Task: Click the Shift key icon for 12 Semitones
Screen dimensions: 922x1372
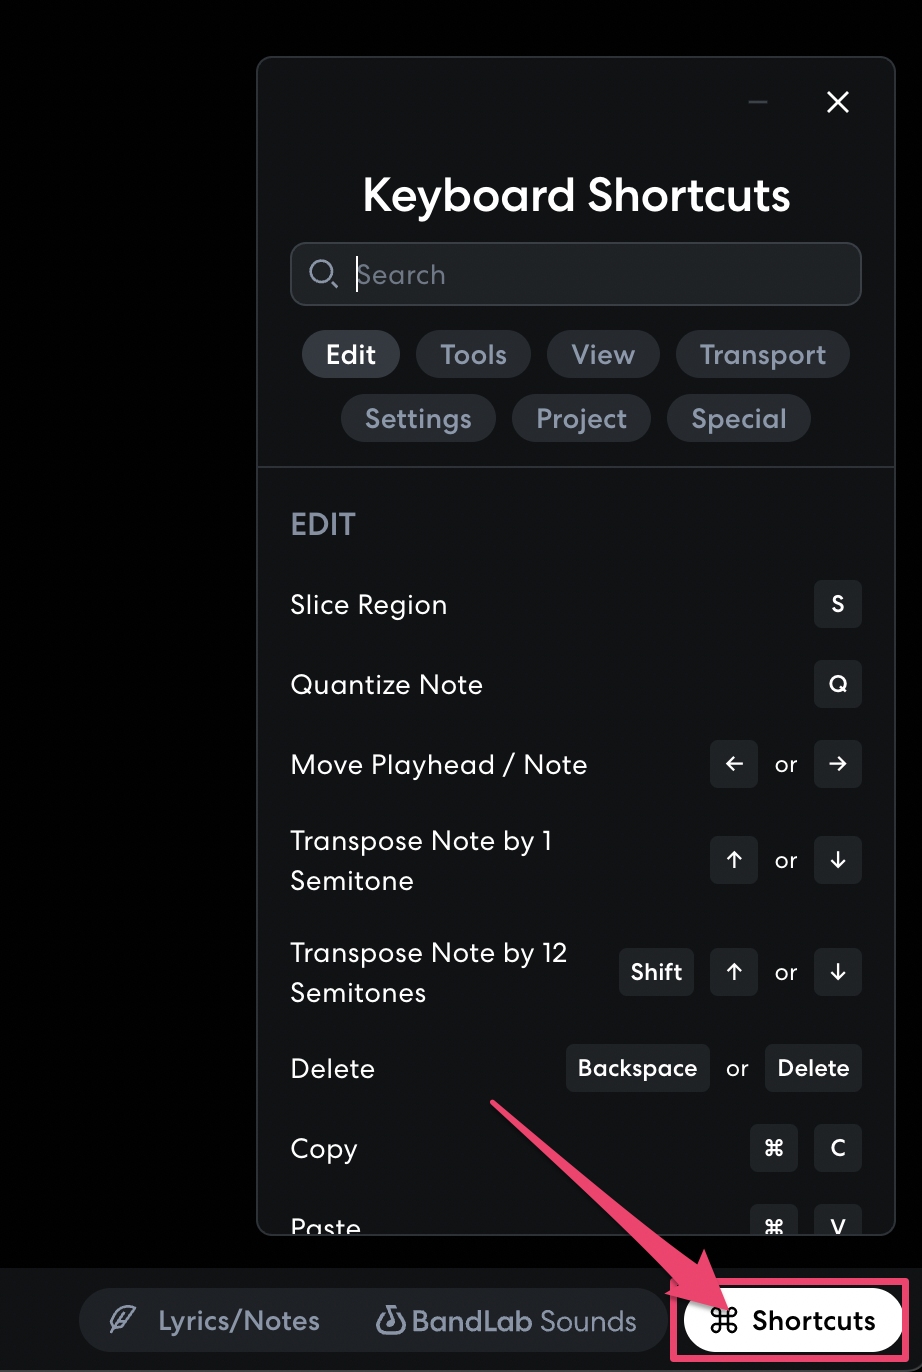Action: (x=656, y=972)
